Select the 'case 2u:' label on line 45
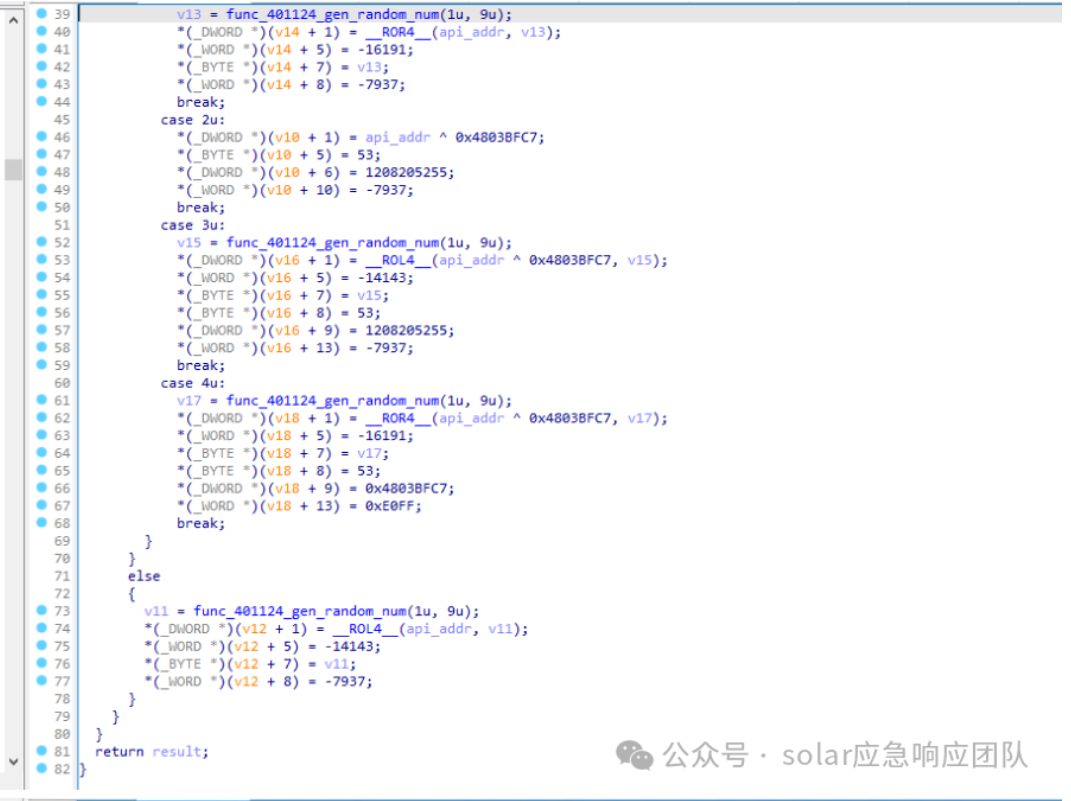 pyautogui.click(x=194, y=120)
